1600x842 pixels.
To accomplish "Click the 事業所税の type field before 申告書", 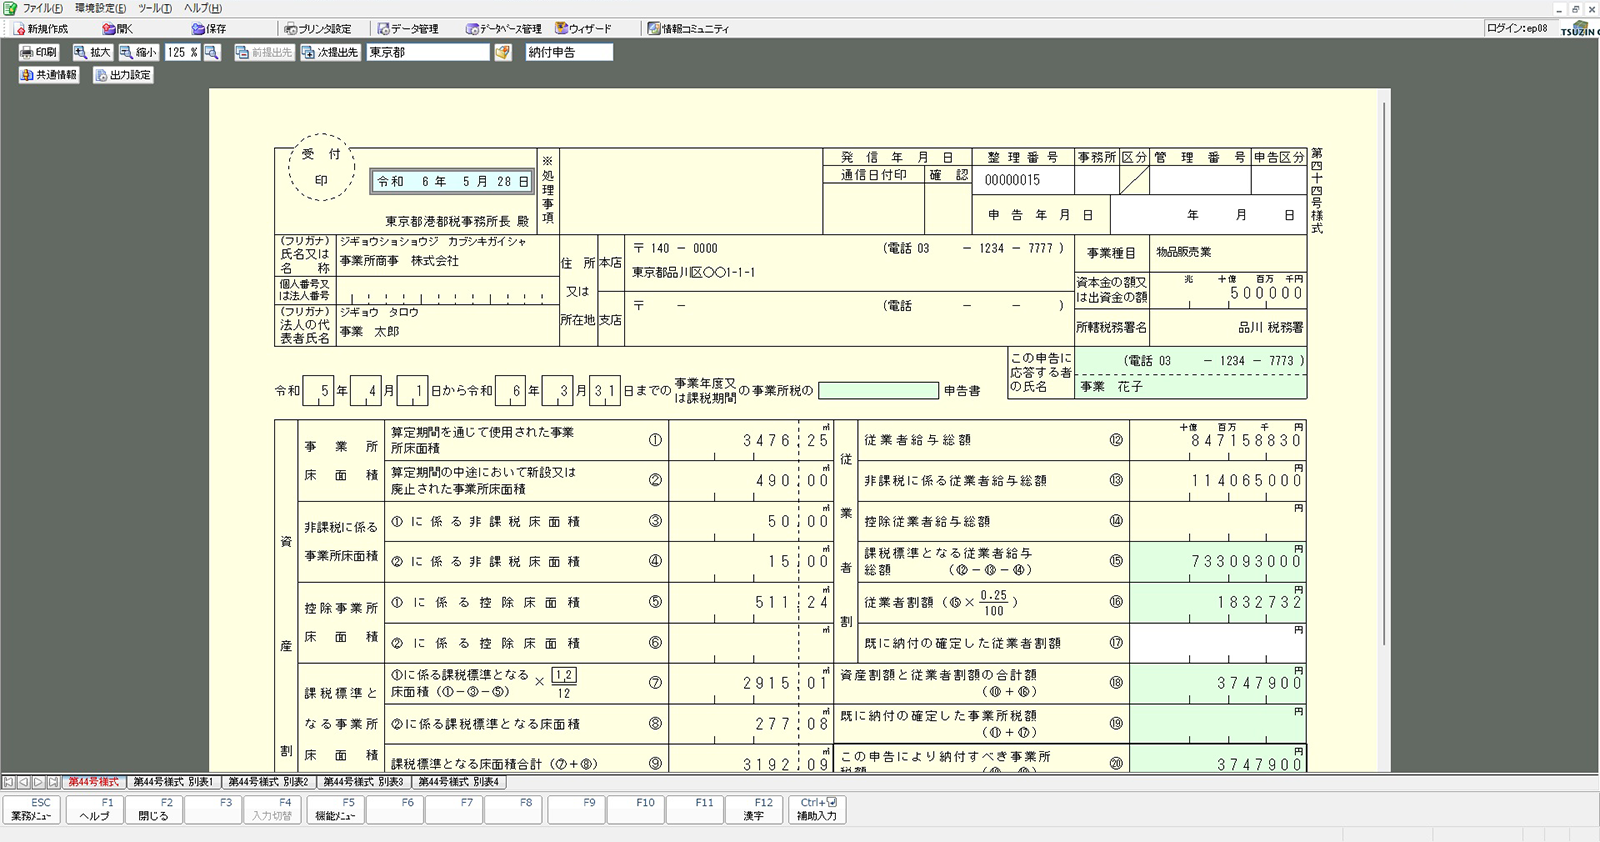I will 877,390.
